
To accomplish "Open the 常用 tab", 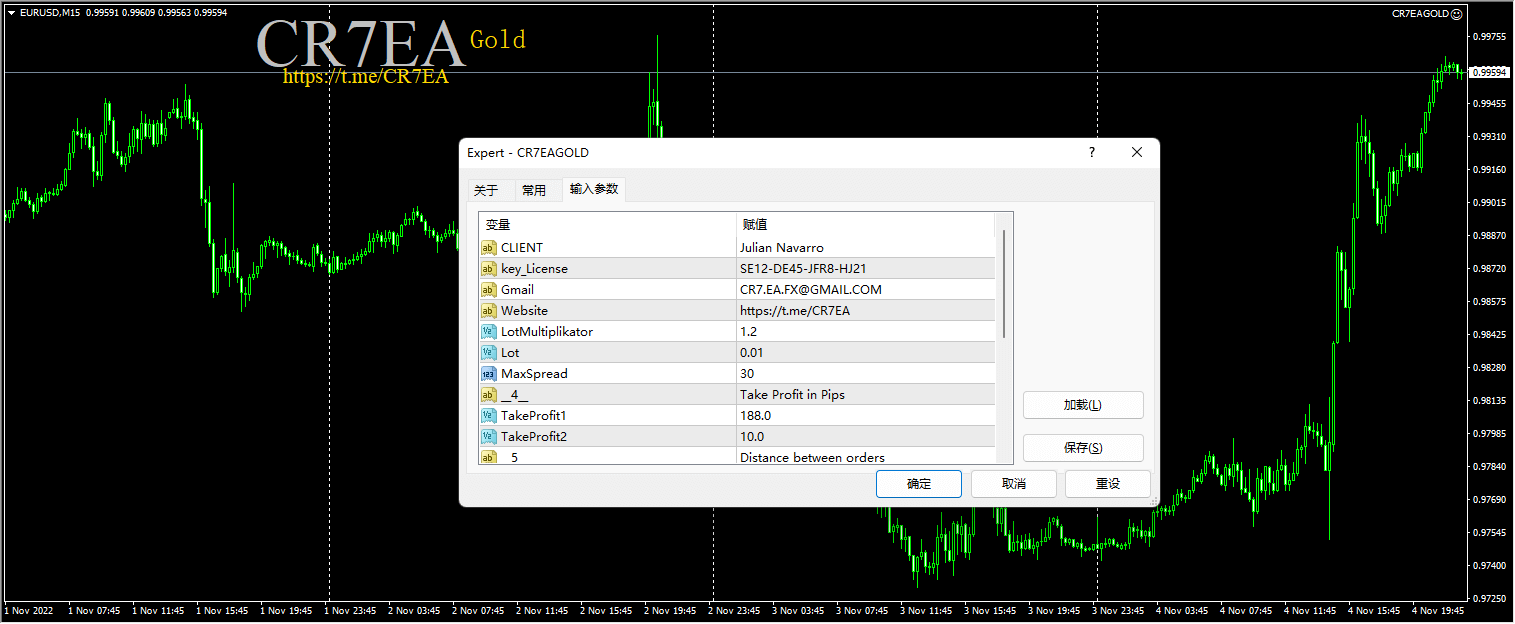I will click(x=534, y=191).
